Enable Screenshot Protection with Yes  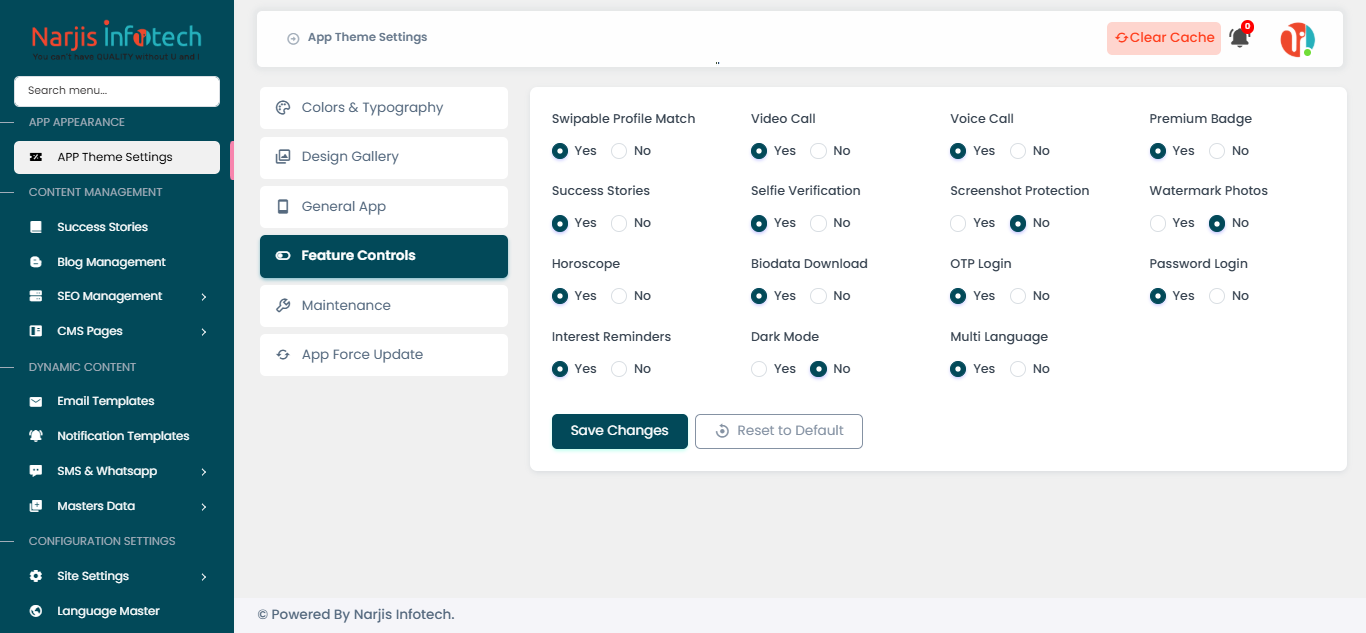click(958, 223)
